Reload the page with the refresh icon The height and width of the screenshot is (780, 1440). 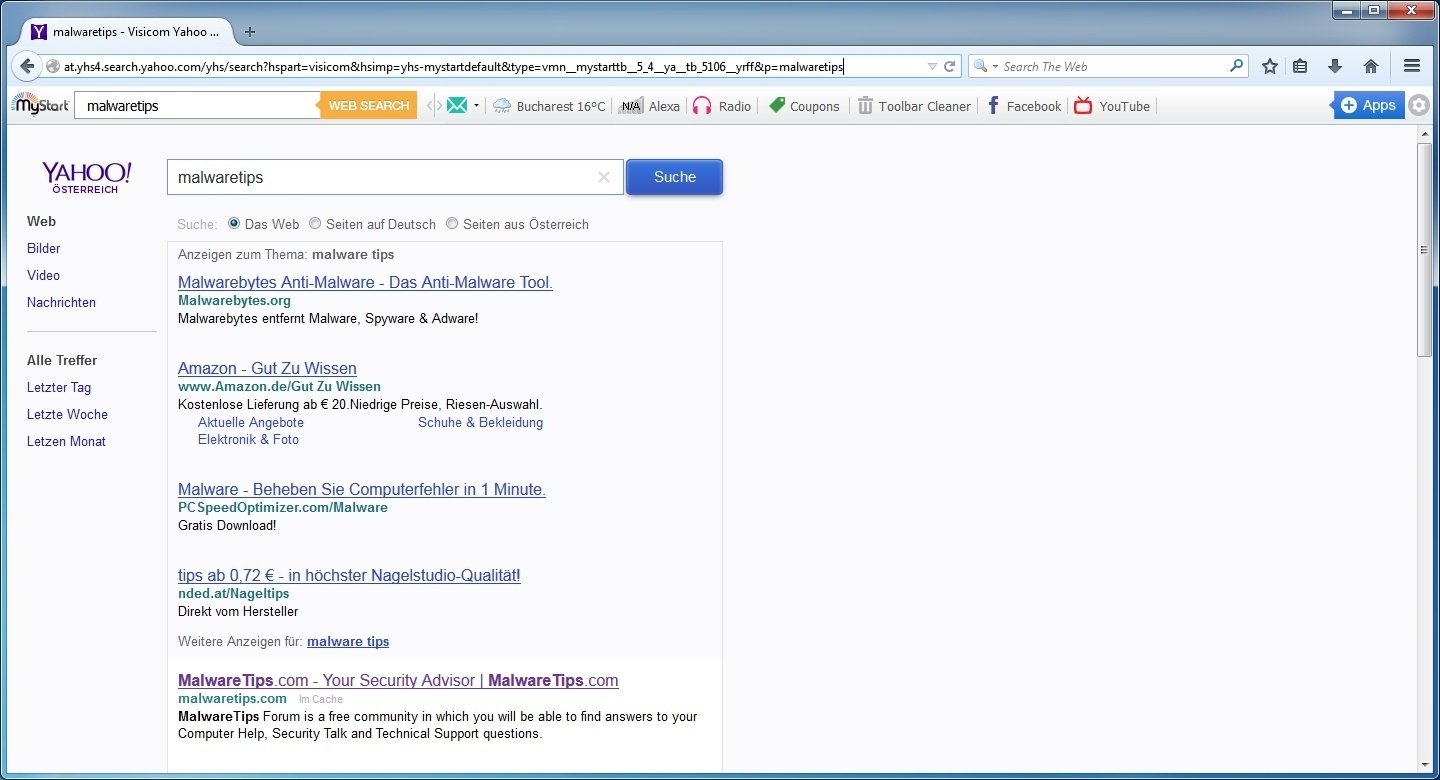click(x=950, y=67)
